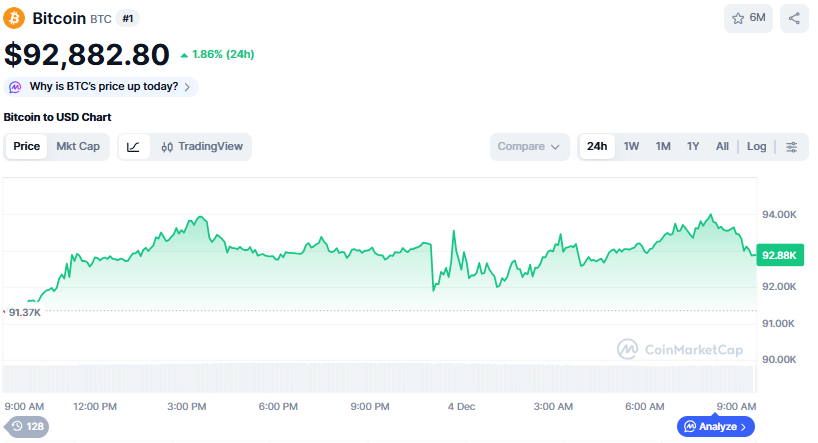
Task: Click the purple AI icon beside price question
Action: 16,87
